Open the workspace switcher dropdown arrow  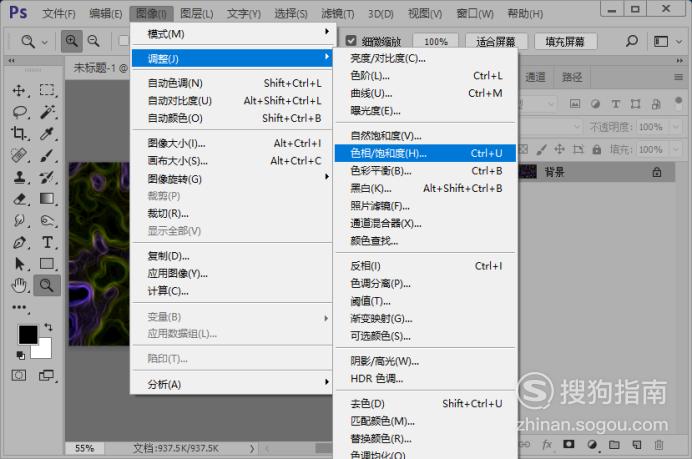coord(679,42)
